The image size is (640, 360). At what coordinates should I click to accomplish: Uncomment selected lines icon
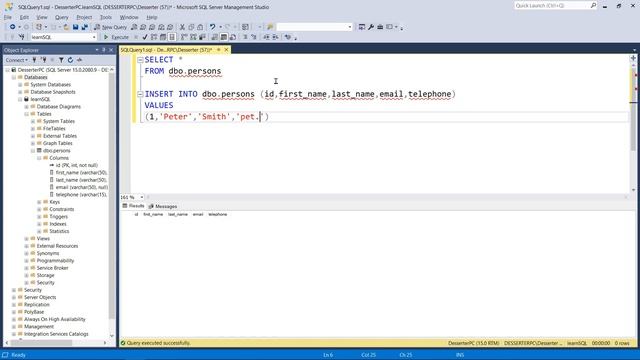click(x=253, y=37)
